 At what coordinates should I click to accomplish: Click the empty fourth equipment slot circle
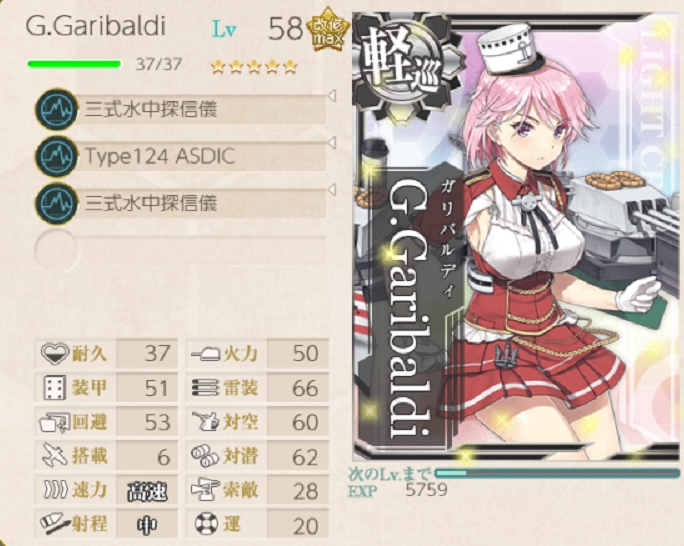[x=57, y=250]
